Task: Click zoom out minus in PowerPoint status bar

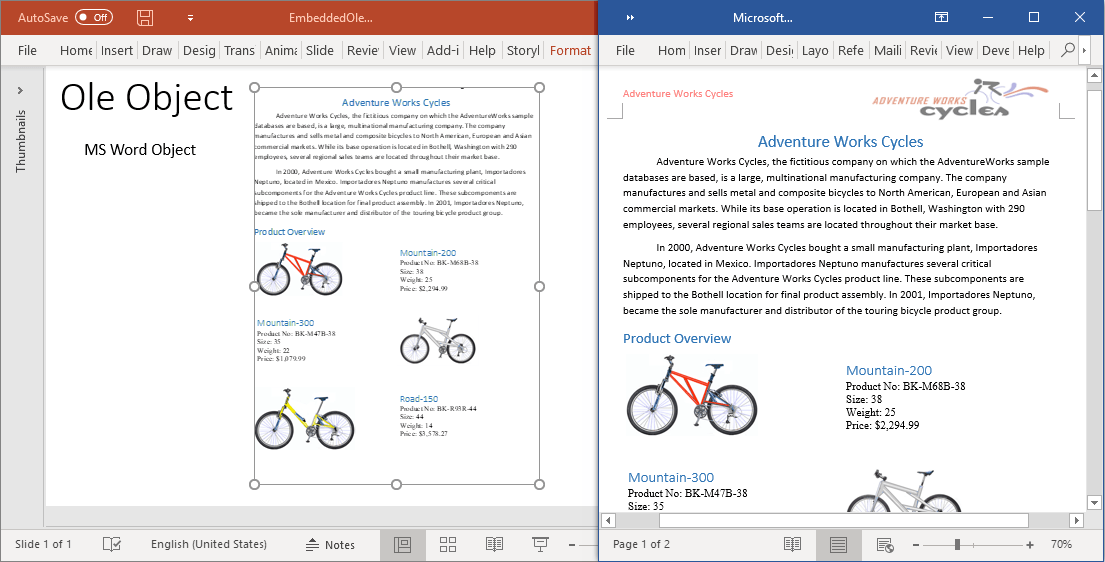Action: pos(573,544)
